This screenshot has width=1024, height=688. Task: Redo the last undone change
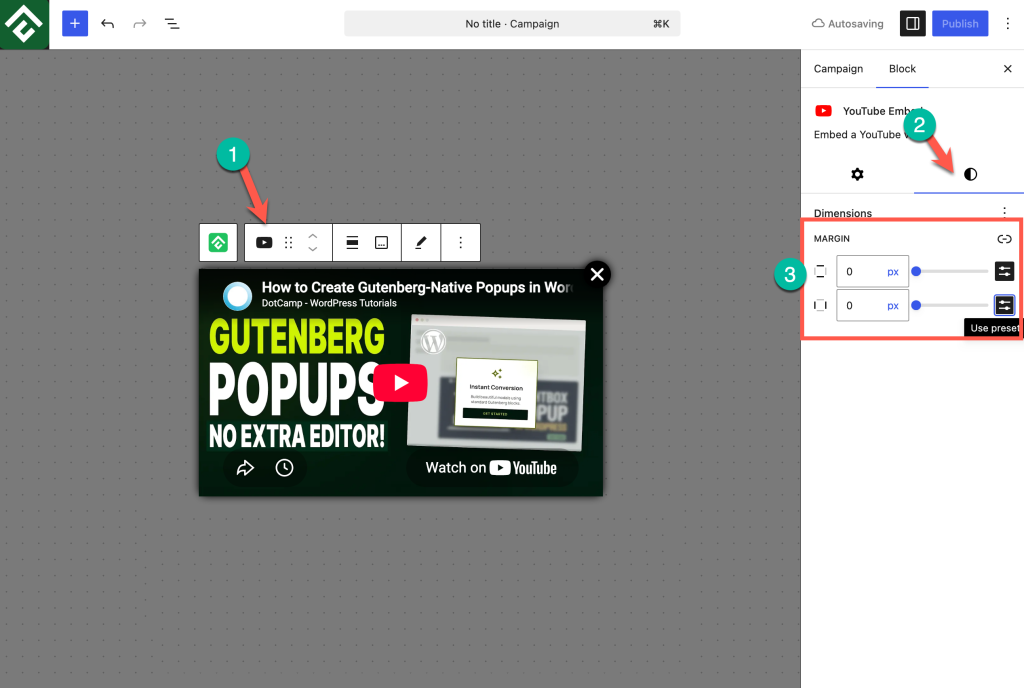(x=140, y=23)
